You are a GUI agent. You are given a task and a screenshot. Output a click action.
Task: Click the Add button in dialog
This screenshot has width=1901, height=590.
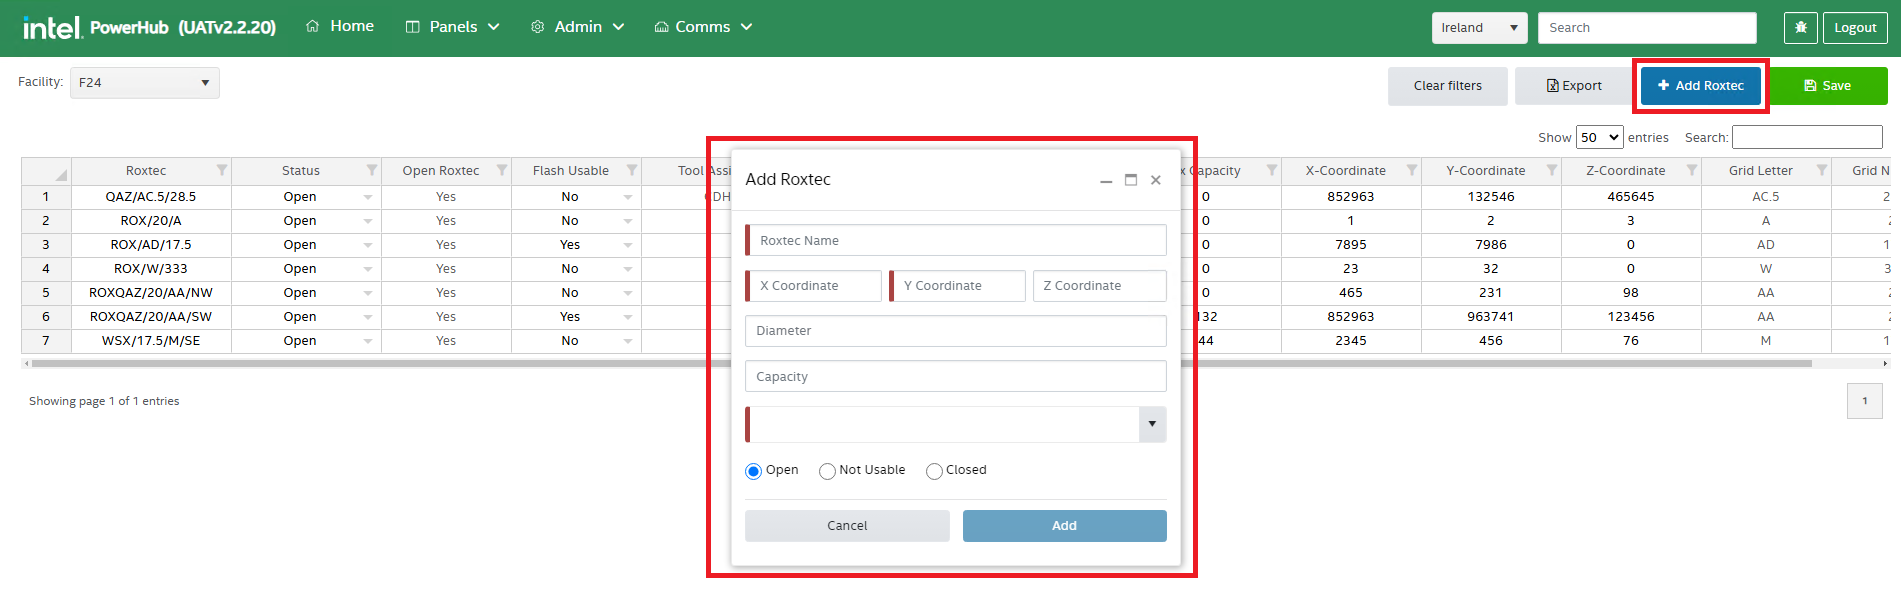coord(1064,526)
